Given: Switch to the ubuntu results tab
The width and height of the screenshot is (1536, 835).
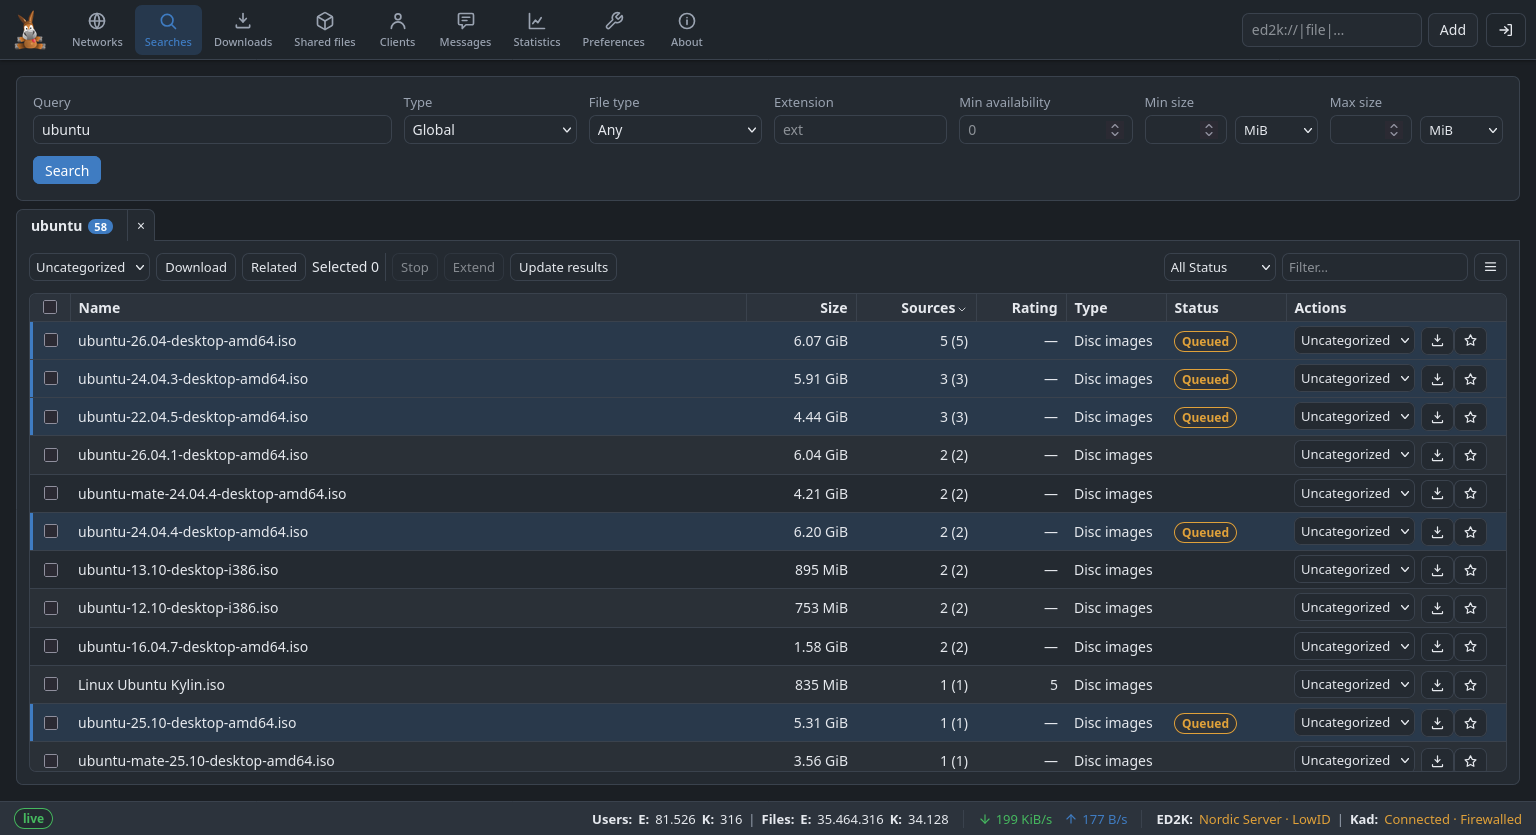Looking at the screenshot, I should click(71, 226).
